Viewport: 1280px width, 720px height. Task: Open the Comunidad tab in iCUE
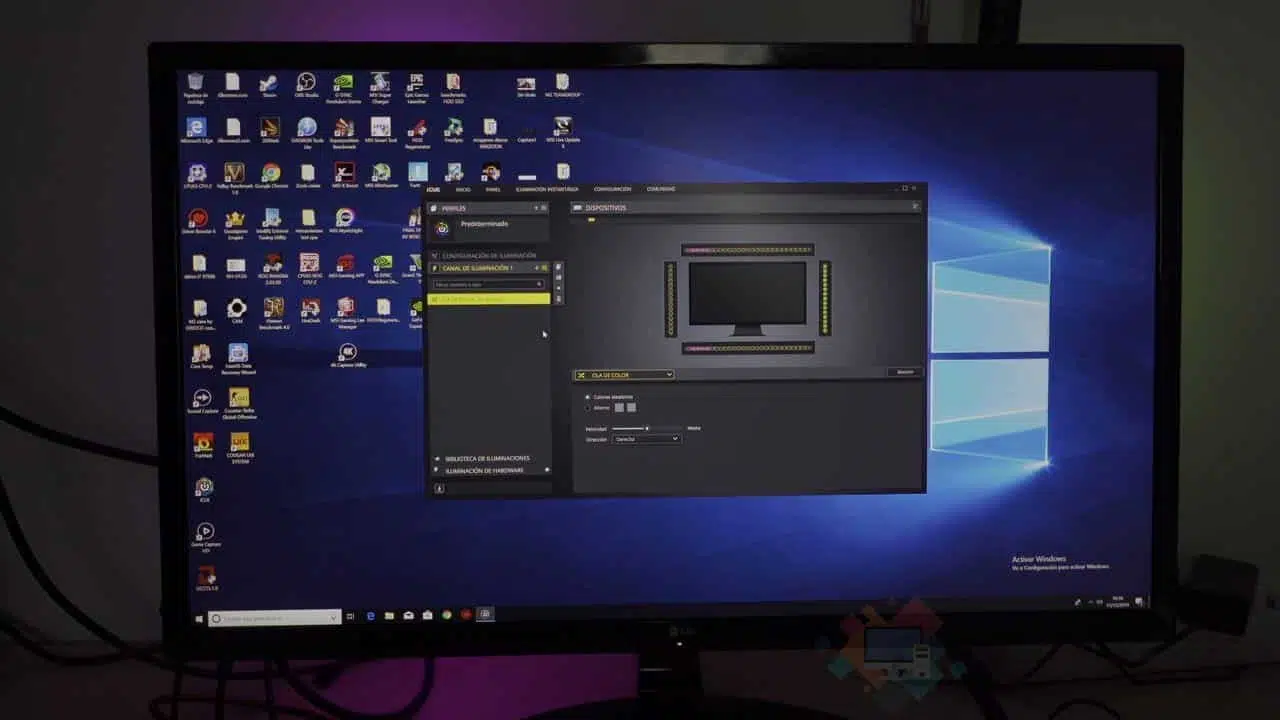tap(660, 189)
